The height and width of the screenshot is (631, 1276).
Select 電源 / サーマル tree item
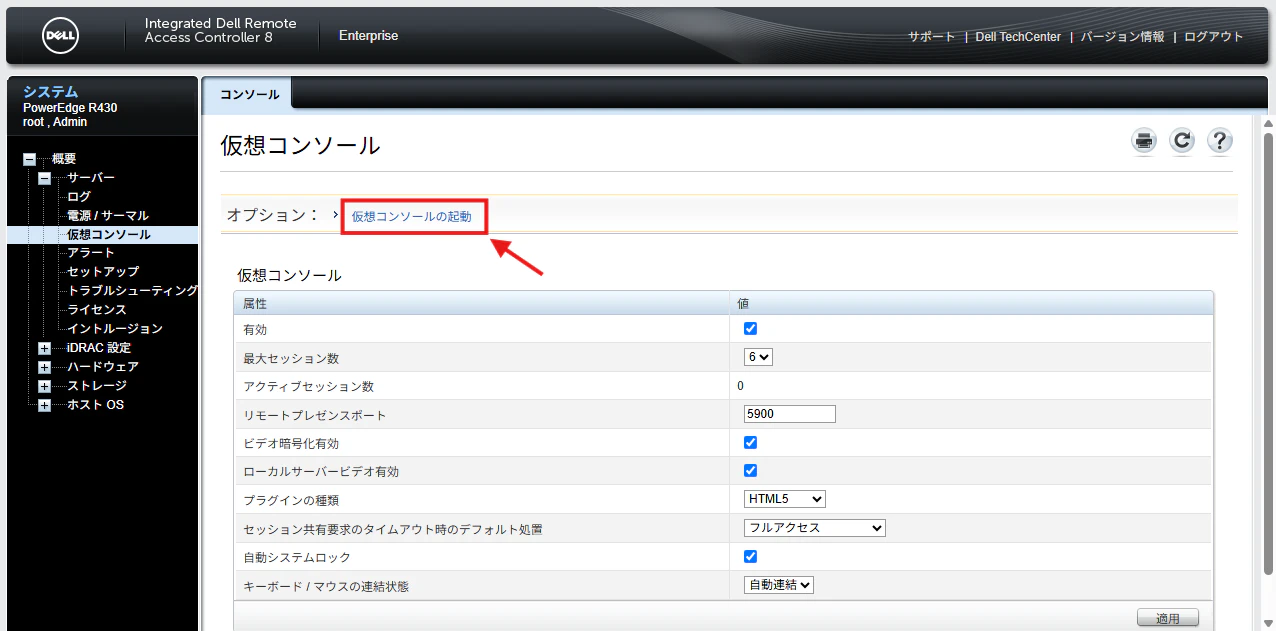(x=108, y=216)
